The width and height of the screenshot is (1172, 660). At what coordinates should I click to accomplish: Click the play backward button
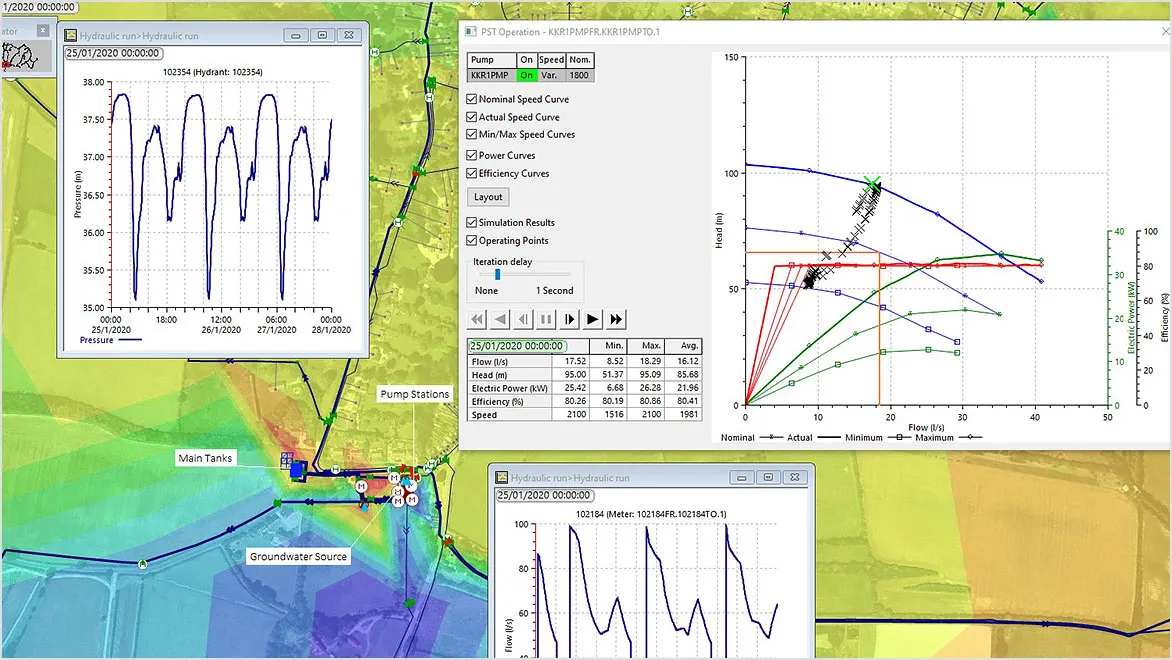(x=500, y=319)
